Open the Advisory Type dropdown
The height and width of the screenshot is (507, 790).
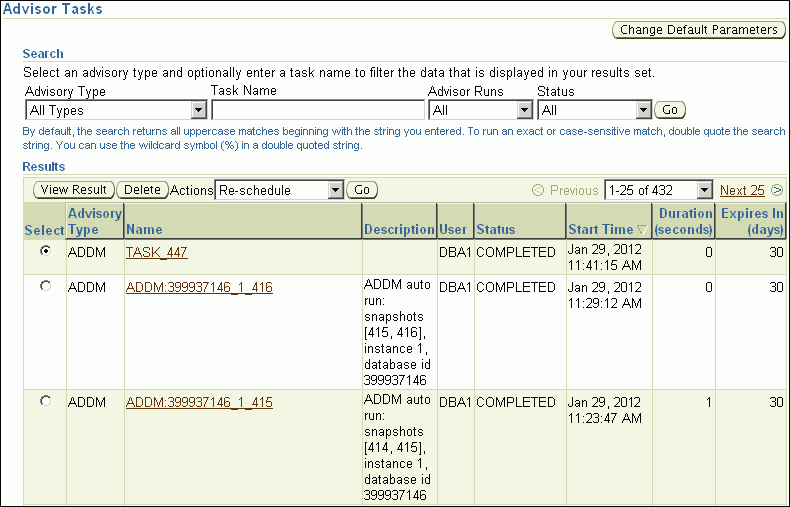coord(115,110)
